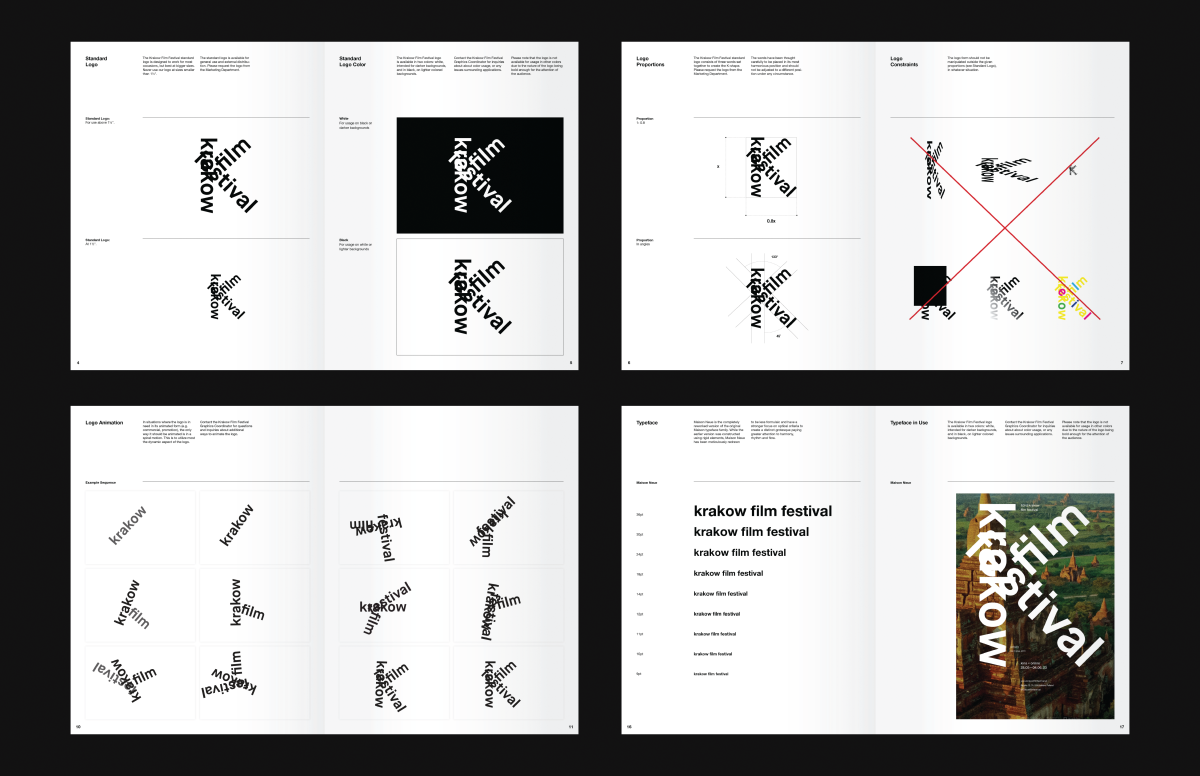This screenshot has height=776, width=1200.
Task: Click the grey faded logo in Logo Constraints
Action: click(1003, 298)
